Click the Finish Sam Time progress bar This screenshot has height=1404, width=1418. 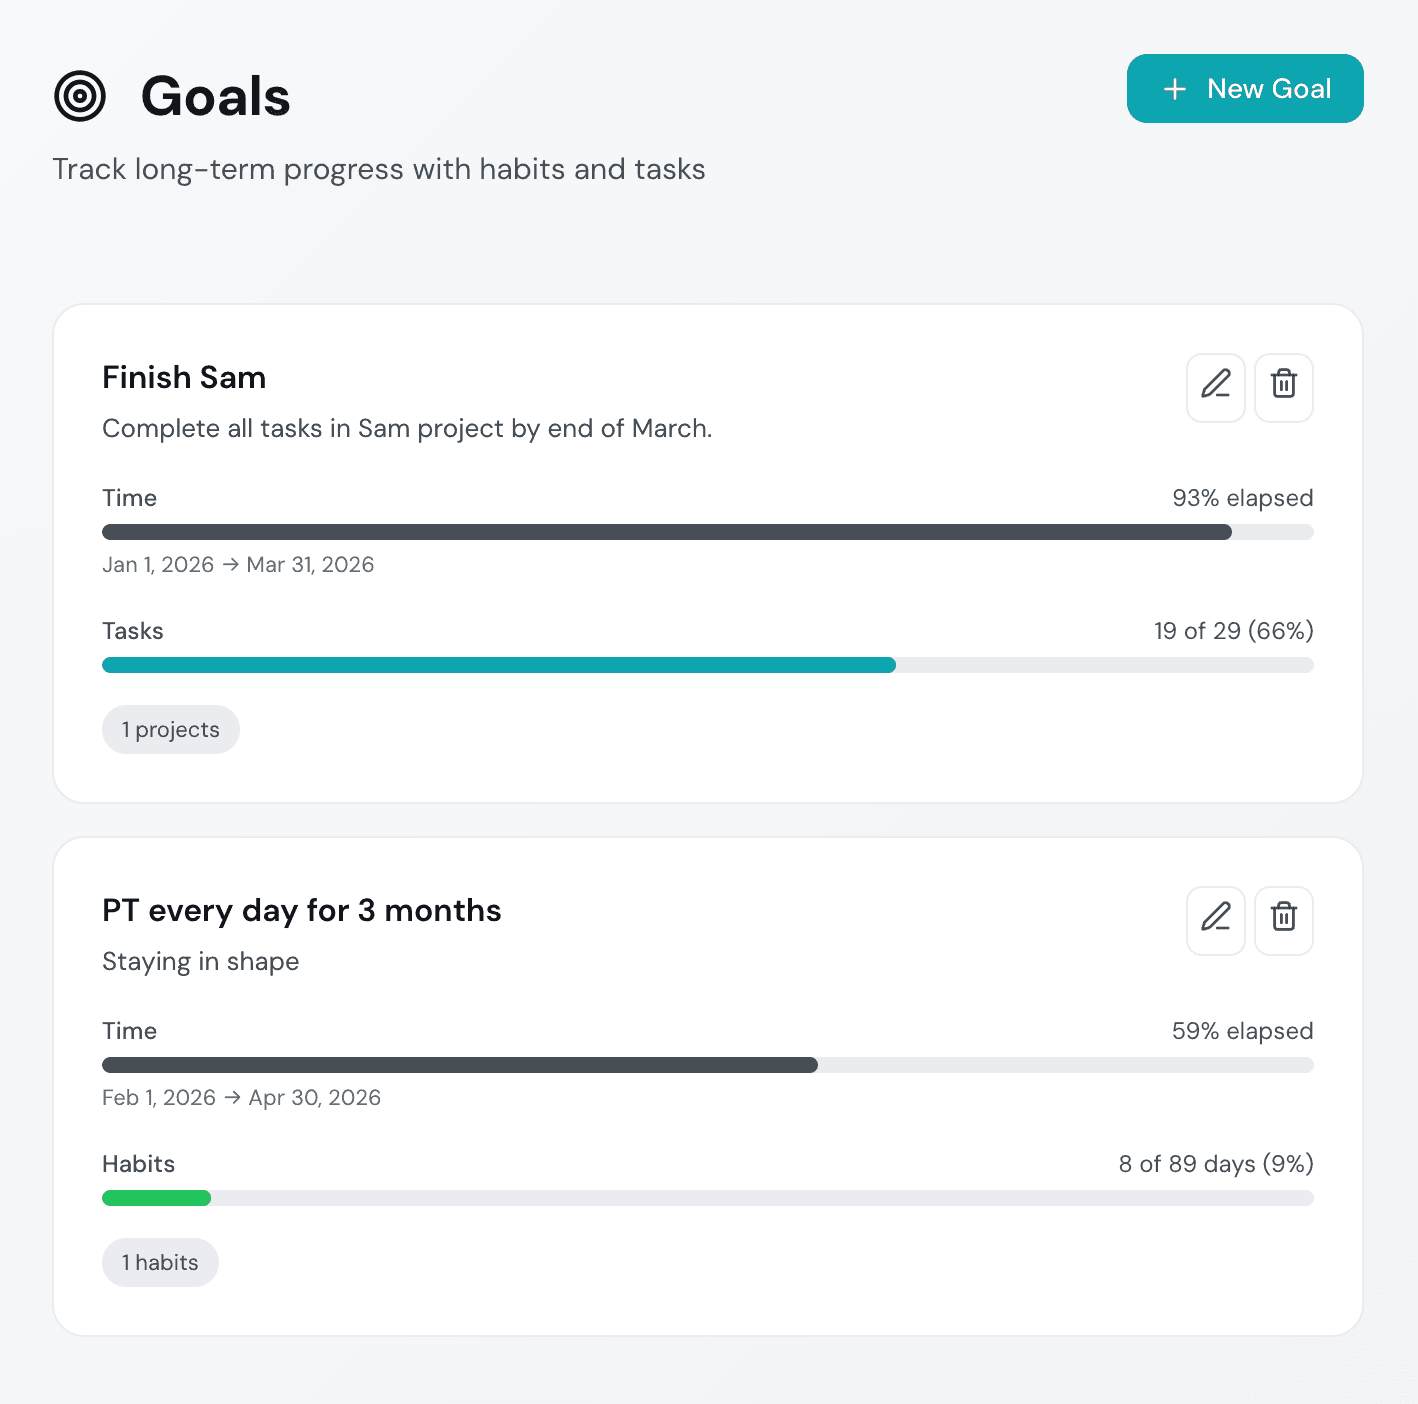[707, 532]
